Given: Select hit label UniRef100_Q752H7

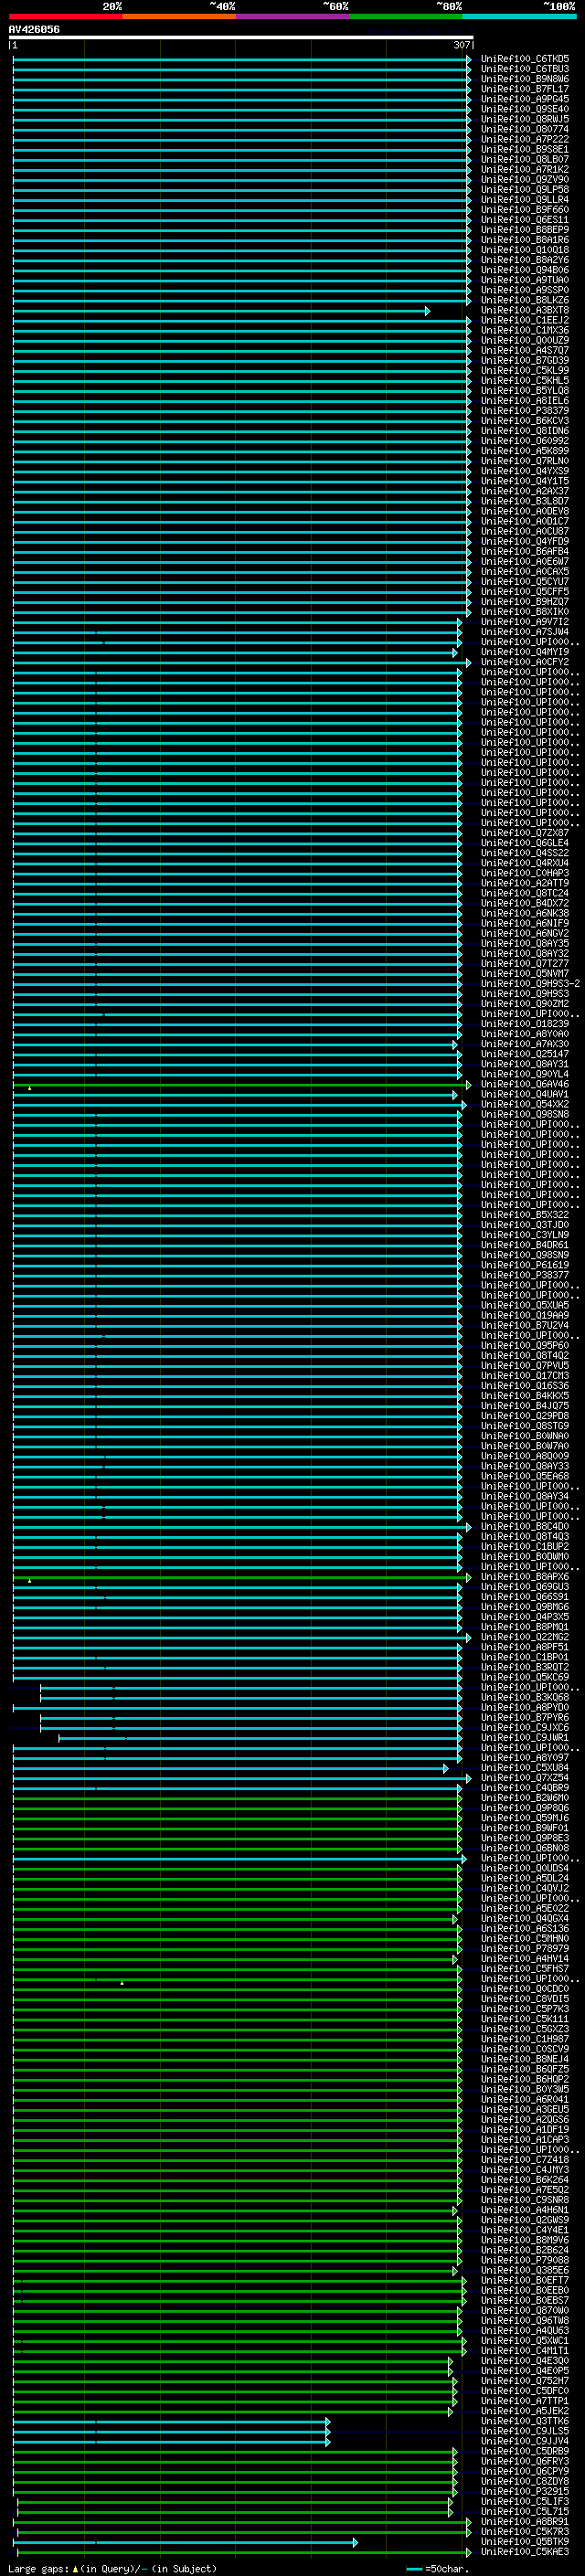Looking at the screenshot, I should pos(525,2380).
